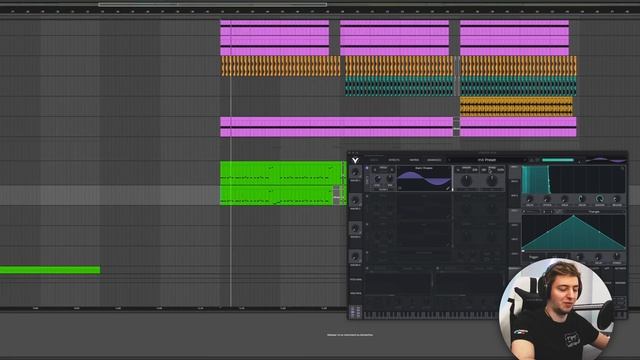Open the MATRIX tab in Vital
The width and height of the screenshot is (640, 360).
pos(414,160)
